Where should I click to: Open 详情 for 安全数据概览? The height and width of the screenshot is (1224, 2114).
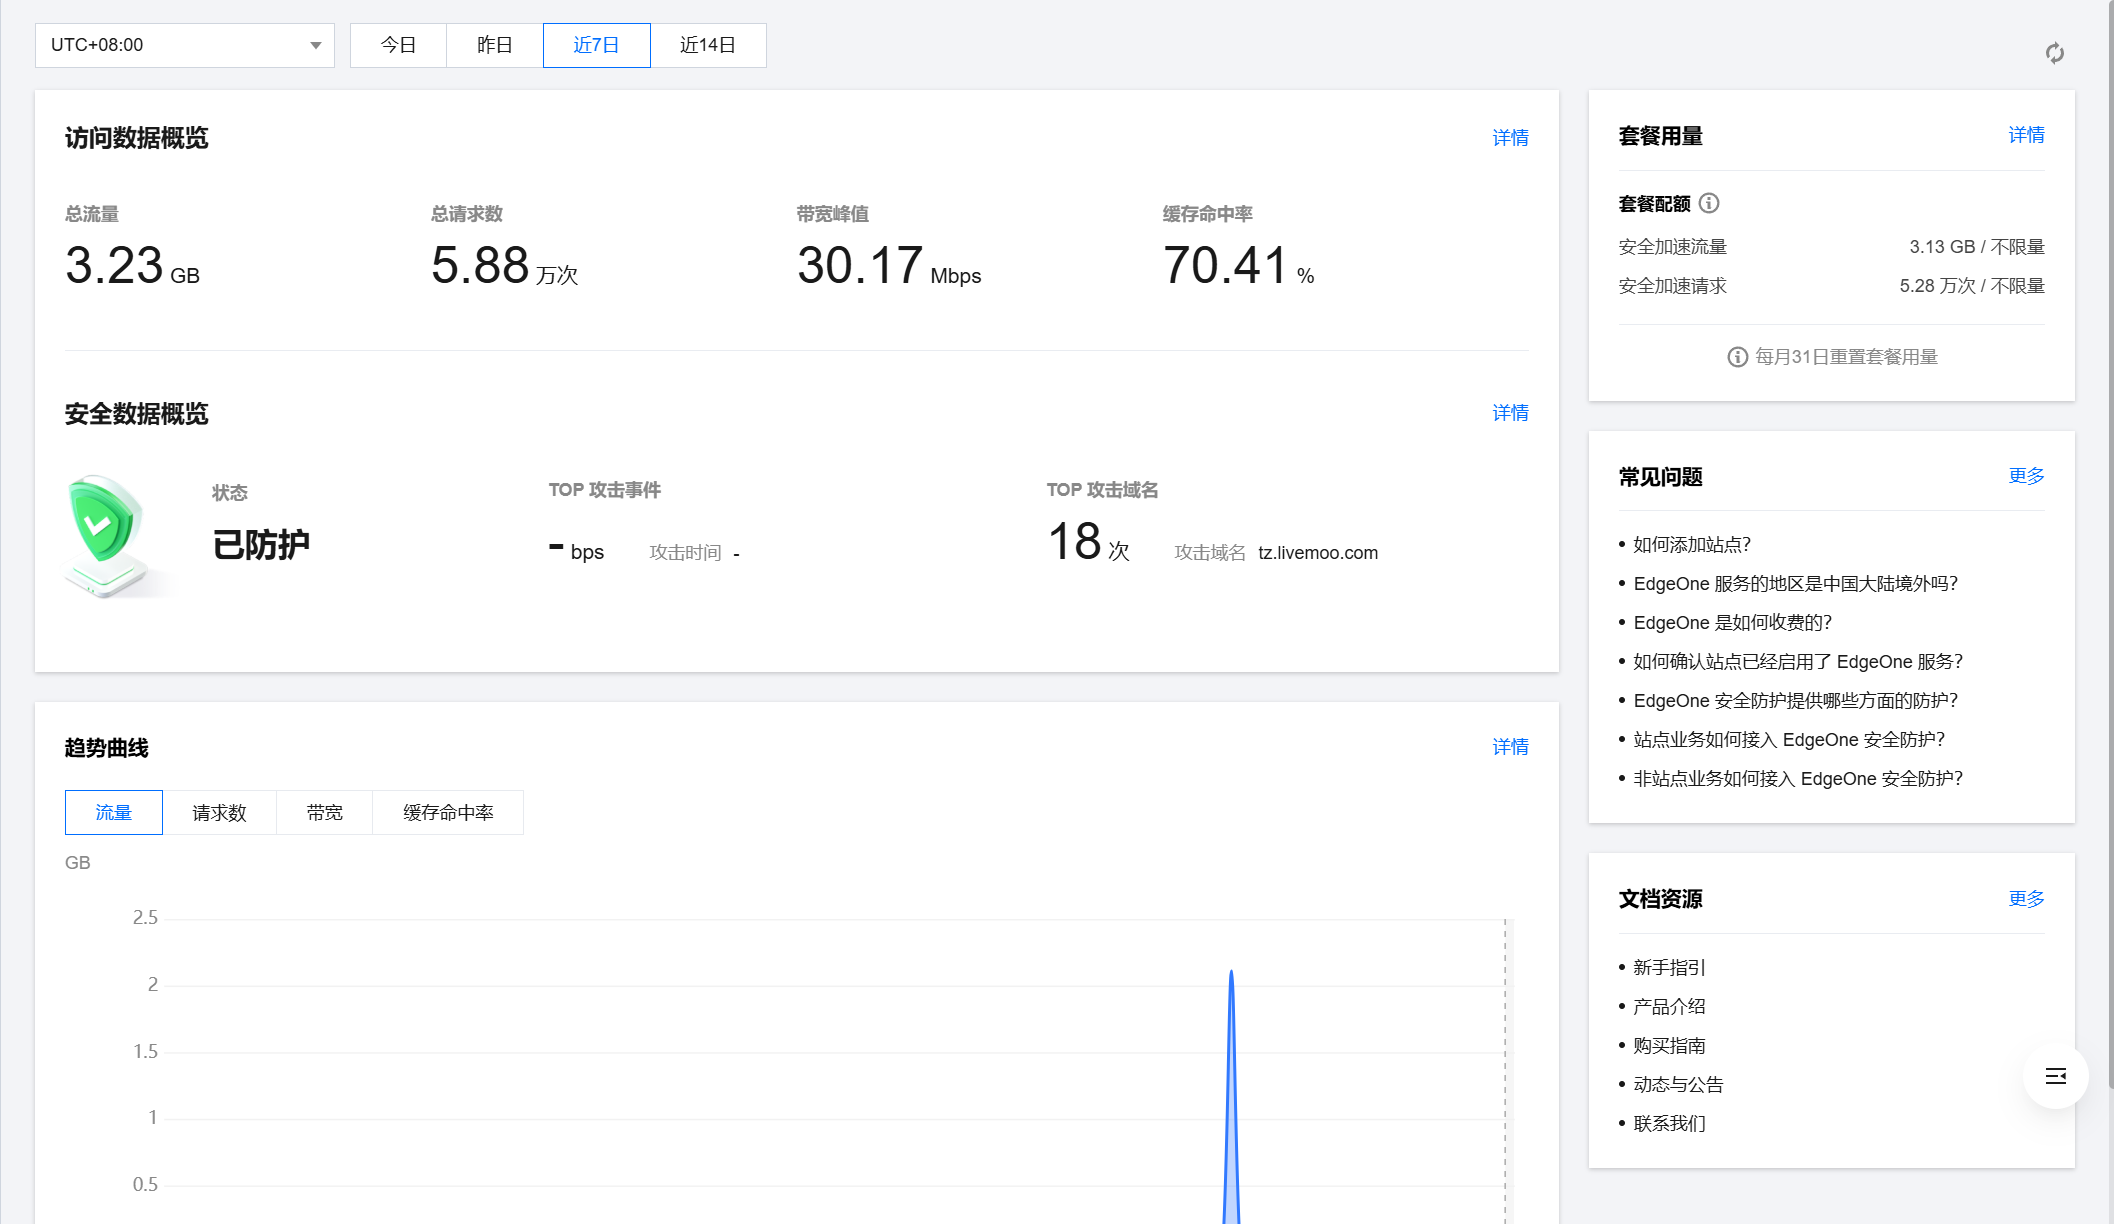click(1510, 413)
